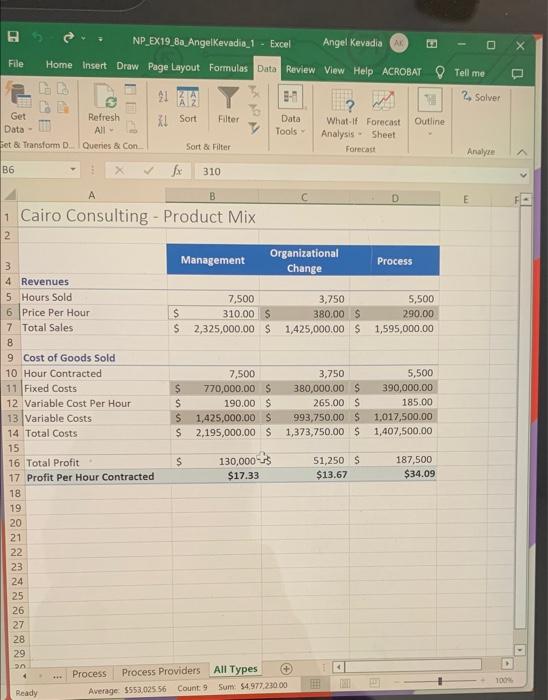Sort A to Z ascending icon
548x700 pixels.
163,96
